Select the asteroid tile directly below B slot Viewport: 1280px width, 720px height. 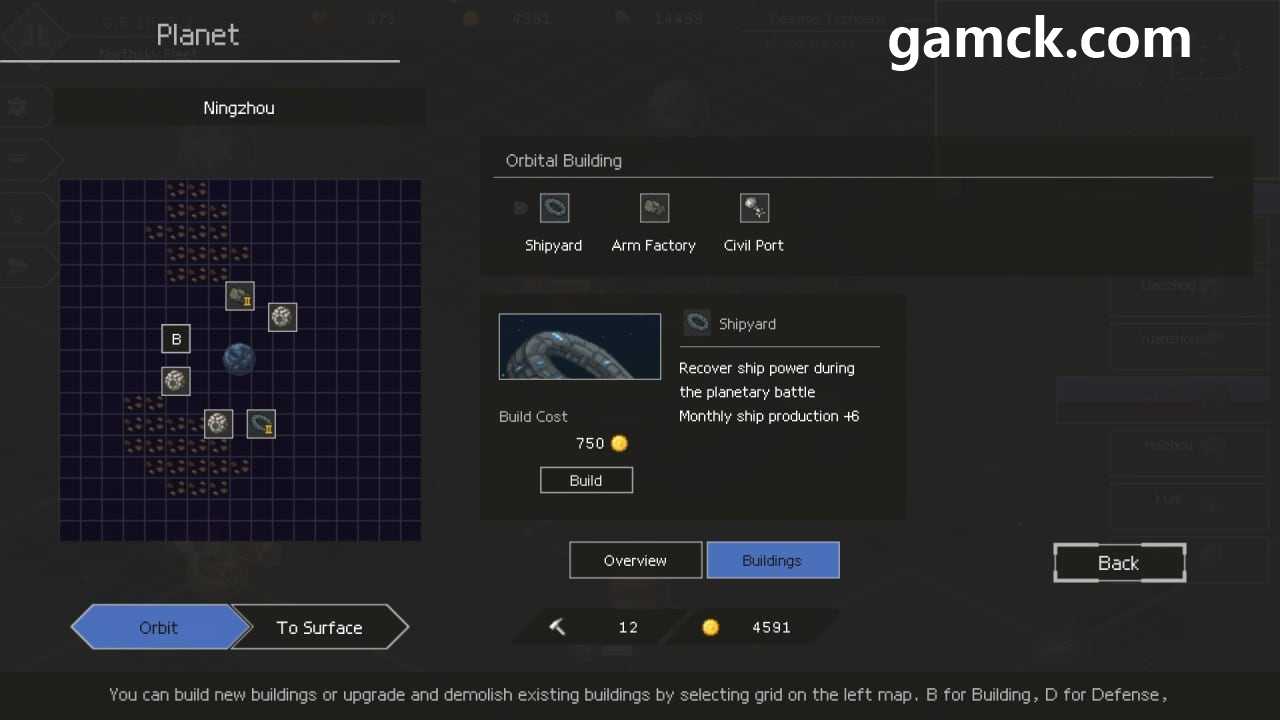176,381
